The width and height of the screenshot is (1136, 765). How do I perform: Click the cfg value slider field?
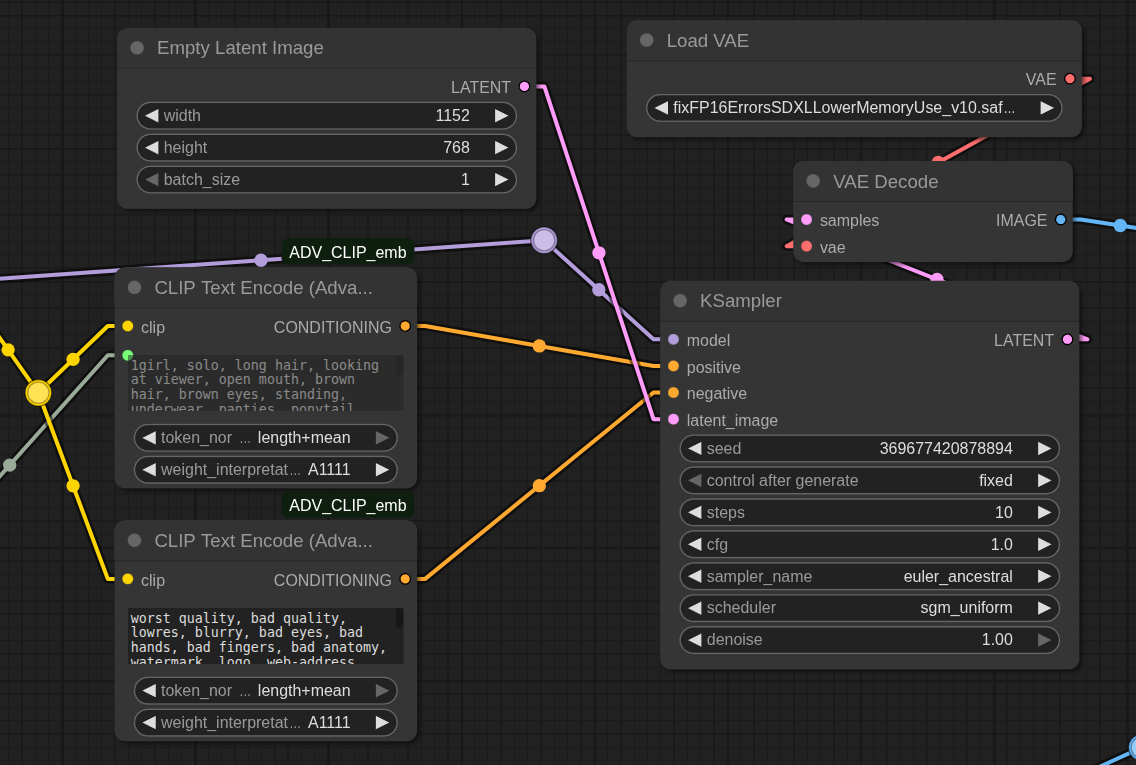point(868,544)
